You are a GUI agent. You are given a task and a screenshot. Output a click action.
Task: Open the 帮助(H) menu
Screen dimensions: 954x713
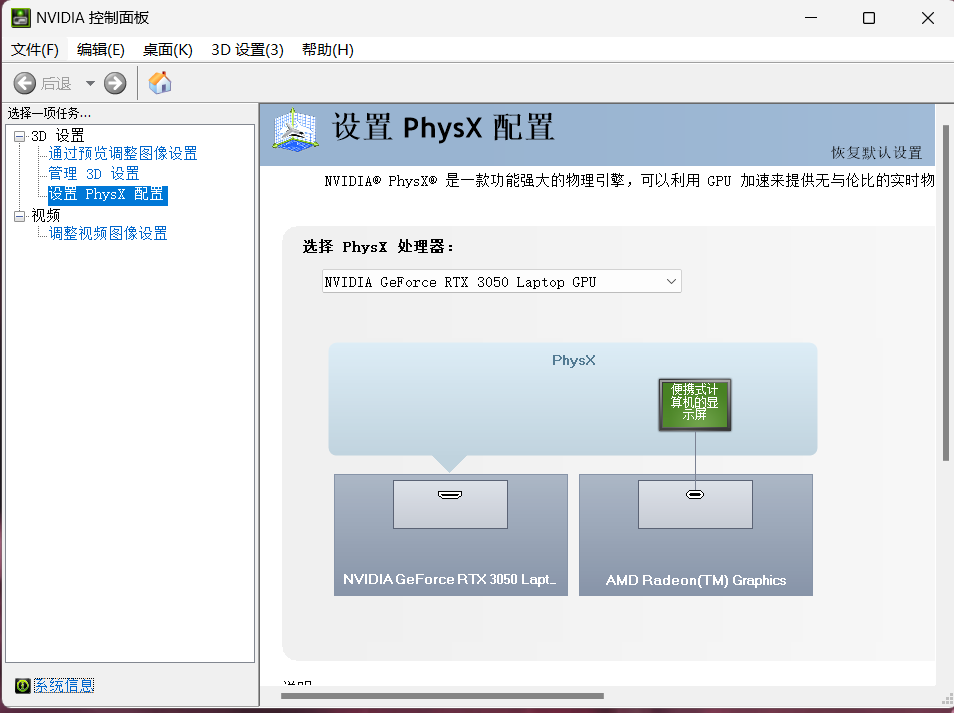point(327,50)
